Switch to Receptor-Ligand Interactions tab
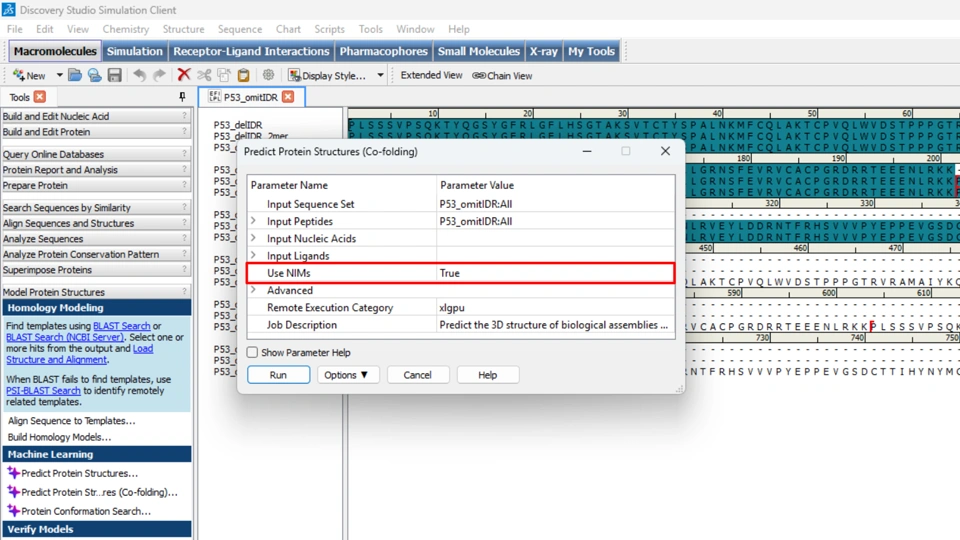The width and height of the screenshot is (960, 540). [251, 51]
